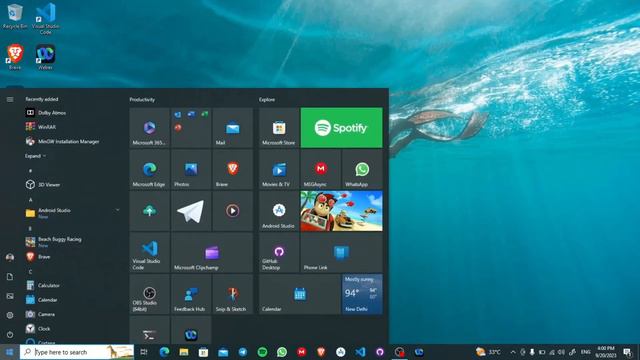This screenshot has height=360, width=640.
Task: Open the Android Studio tile in Explore
Action: point(279,211)
